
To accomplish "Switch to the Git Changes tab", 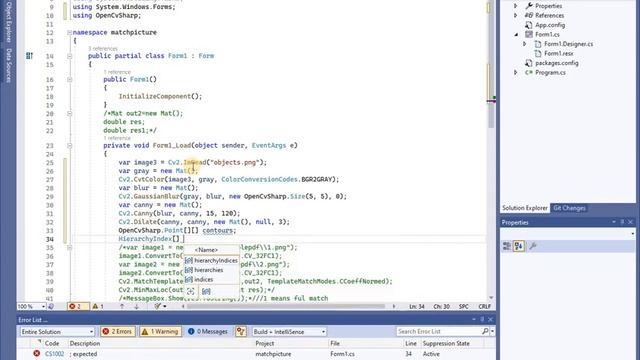I will [569, 208].
